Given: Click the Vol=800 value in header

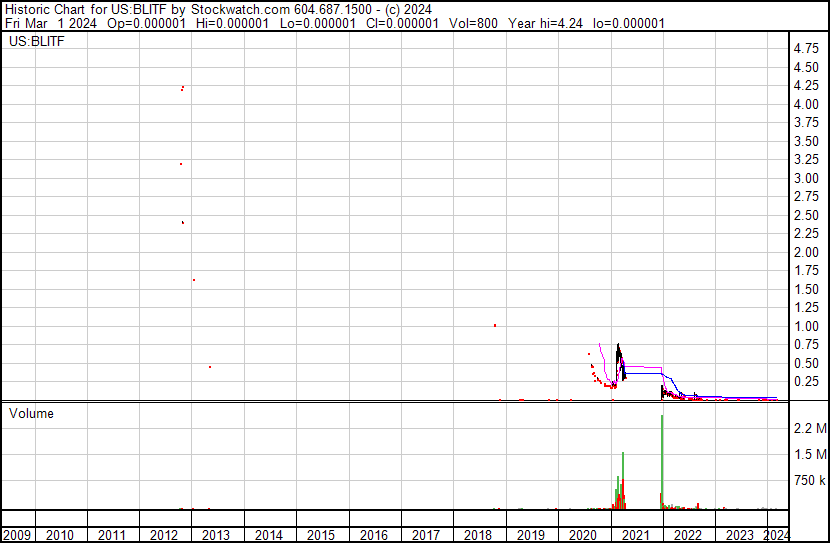Looking at the screenshot, I should (x=473, y=23).
